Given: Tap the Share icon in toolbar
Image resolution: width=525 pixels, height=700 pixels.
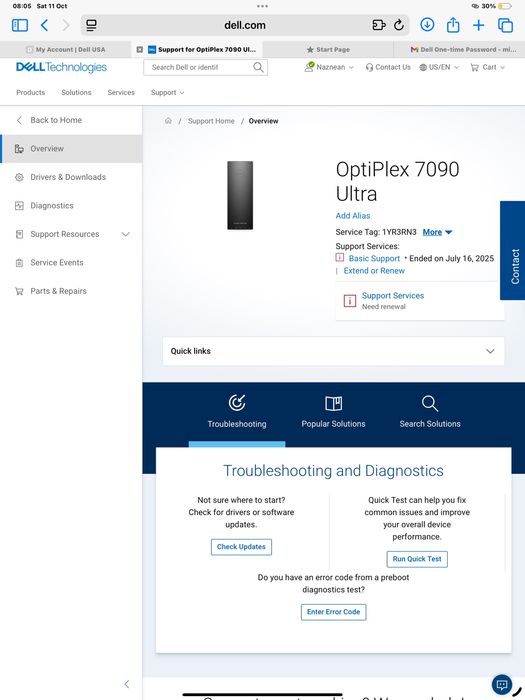Looking at the screenshot, I should coord(453,25).
